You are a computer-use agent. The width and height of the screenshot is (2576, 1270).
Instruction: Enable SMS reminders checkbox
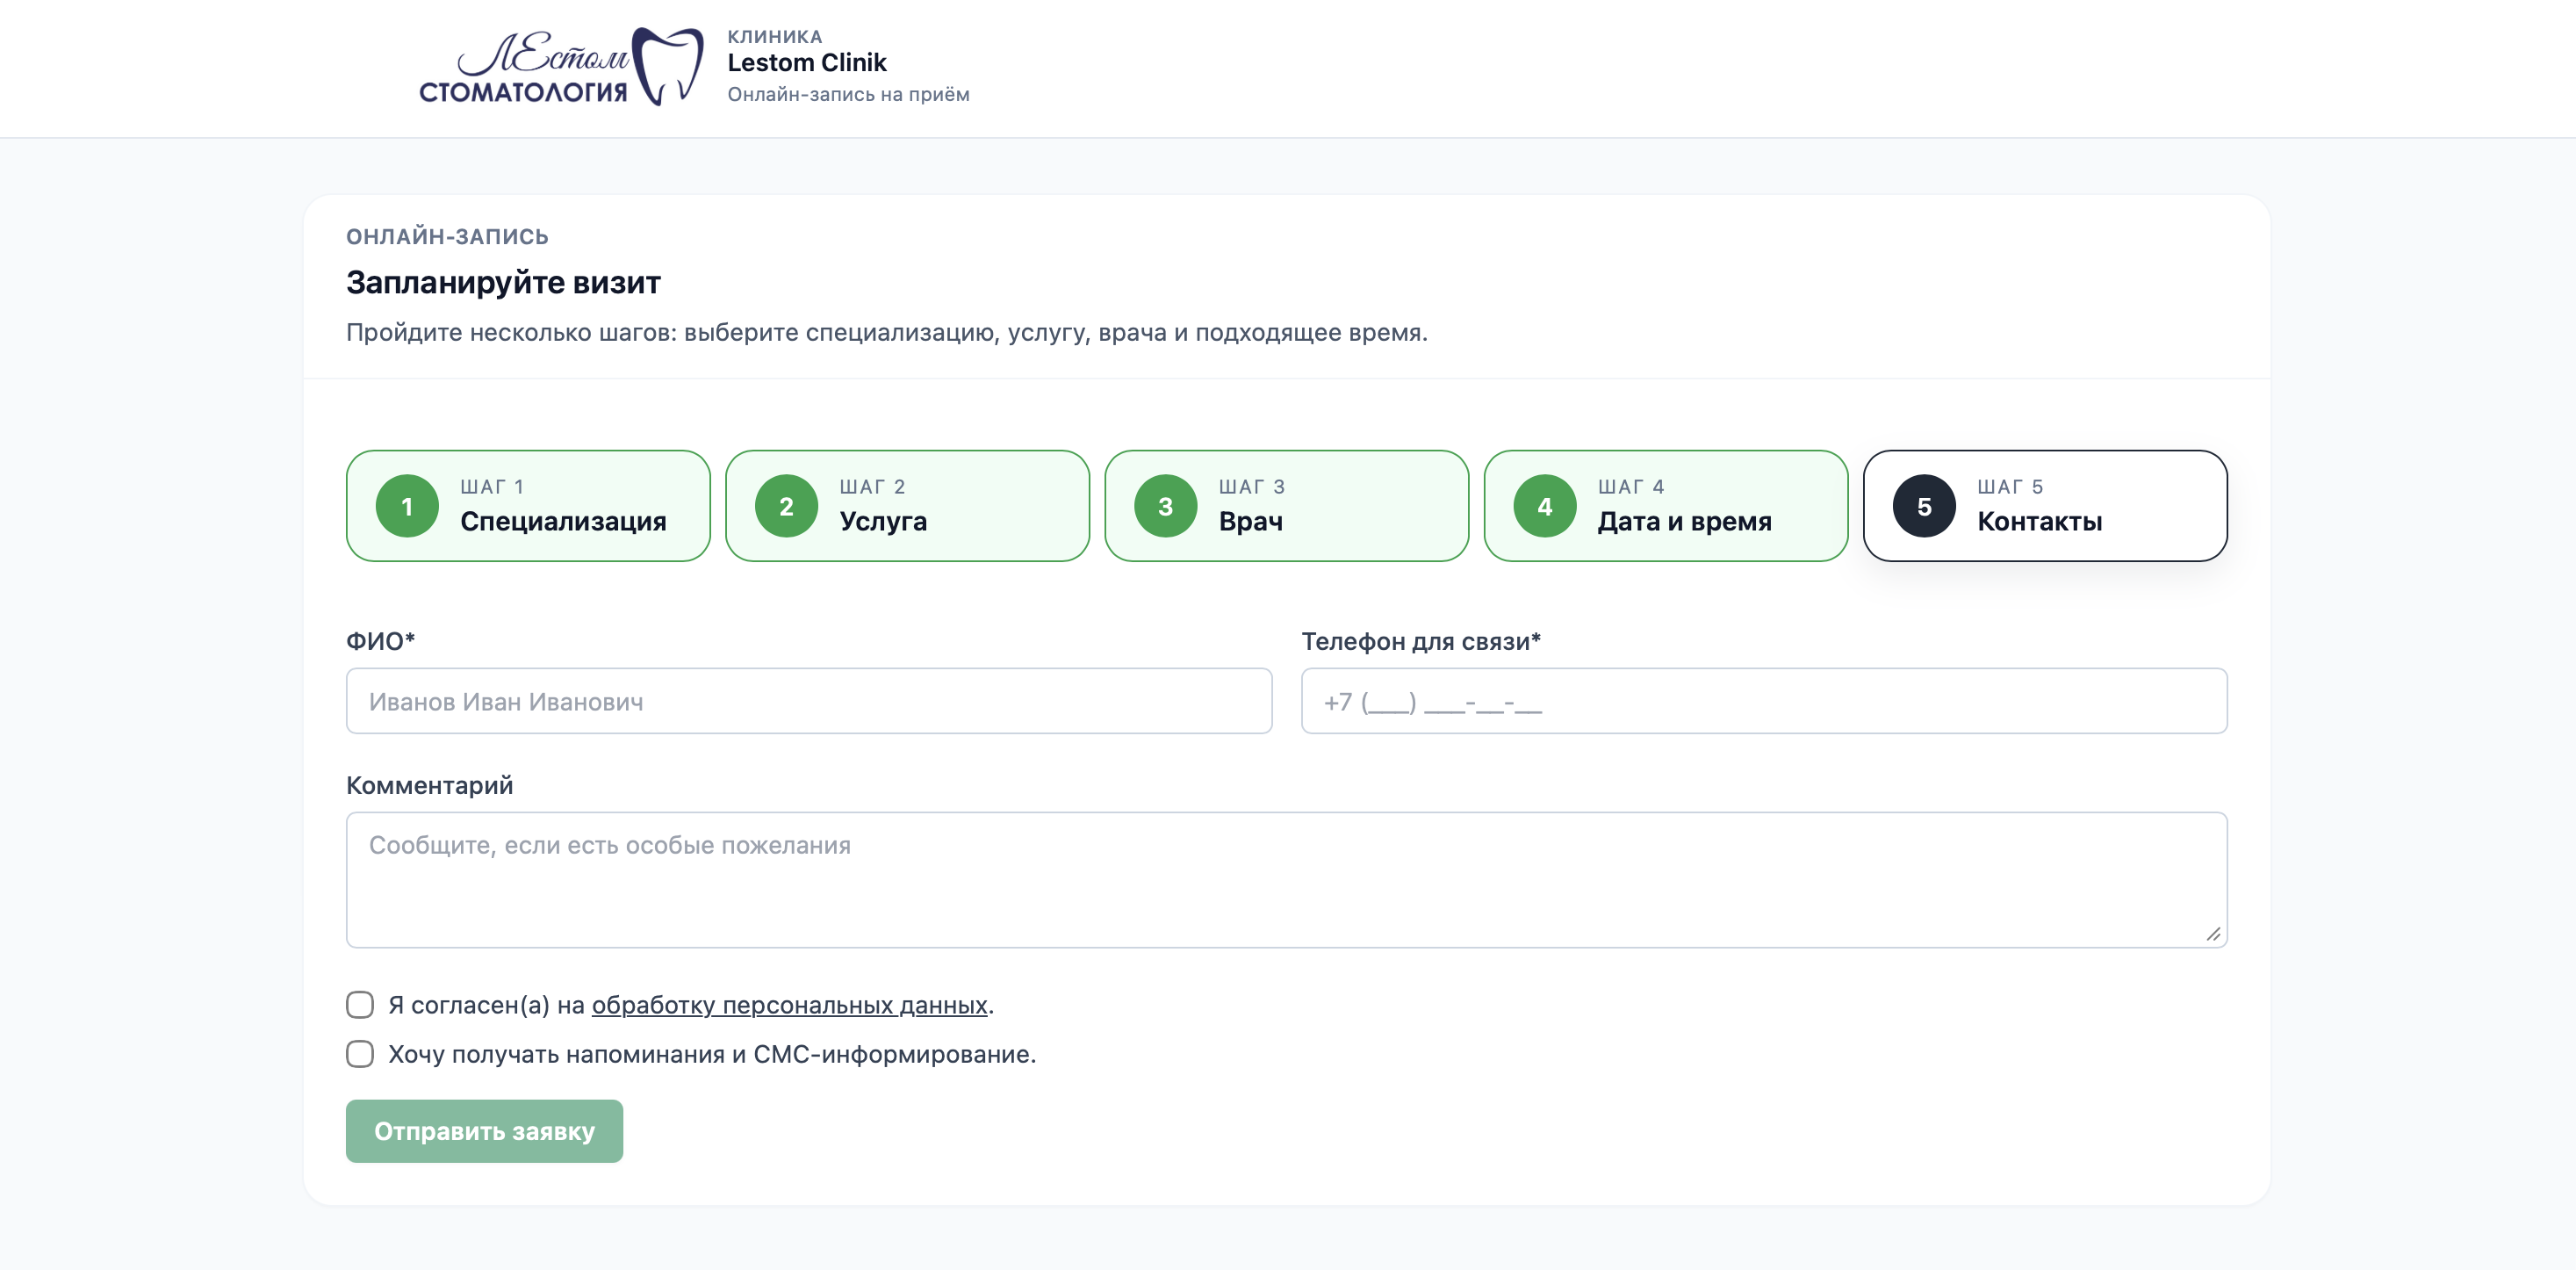360,1054
